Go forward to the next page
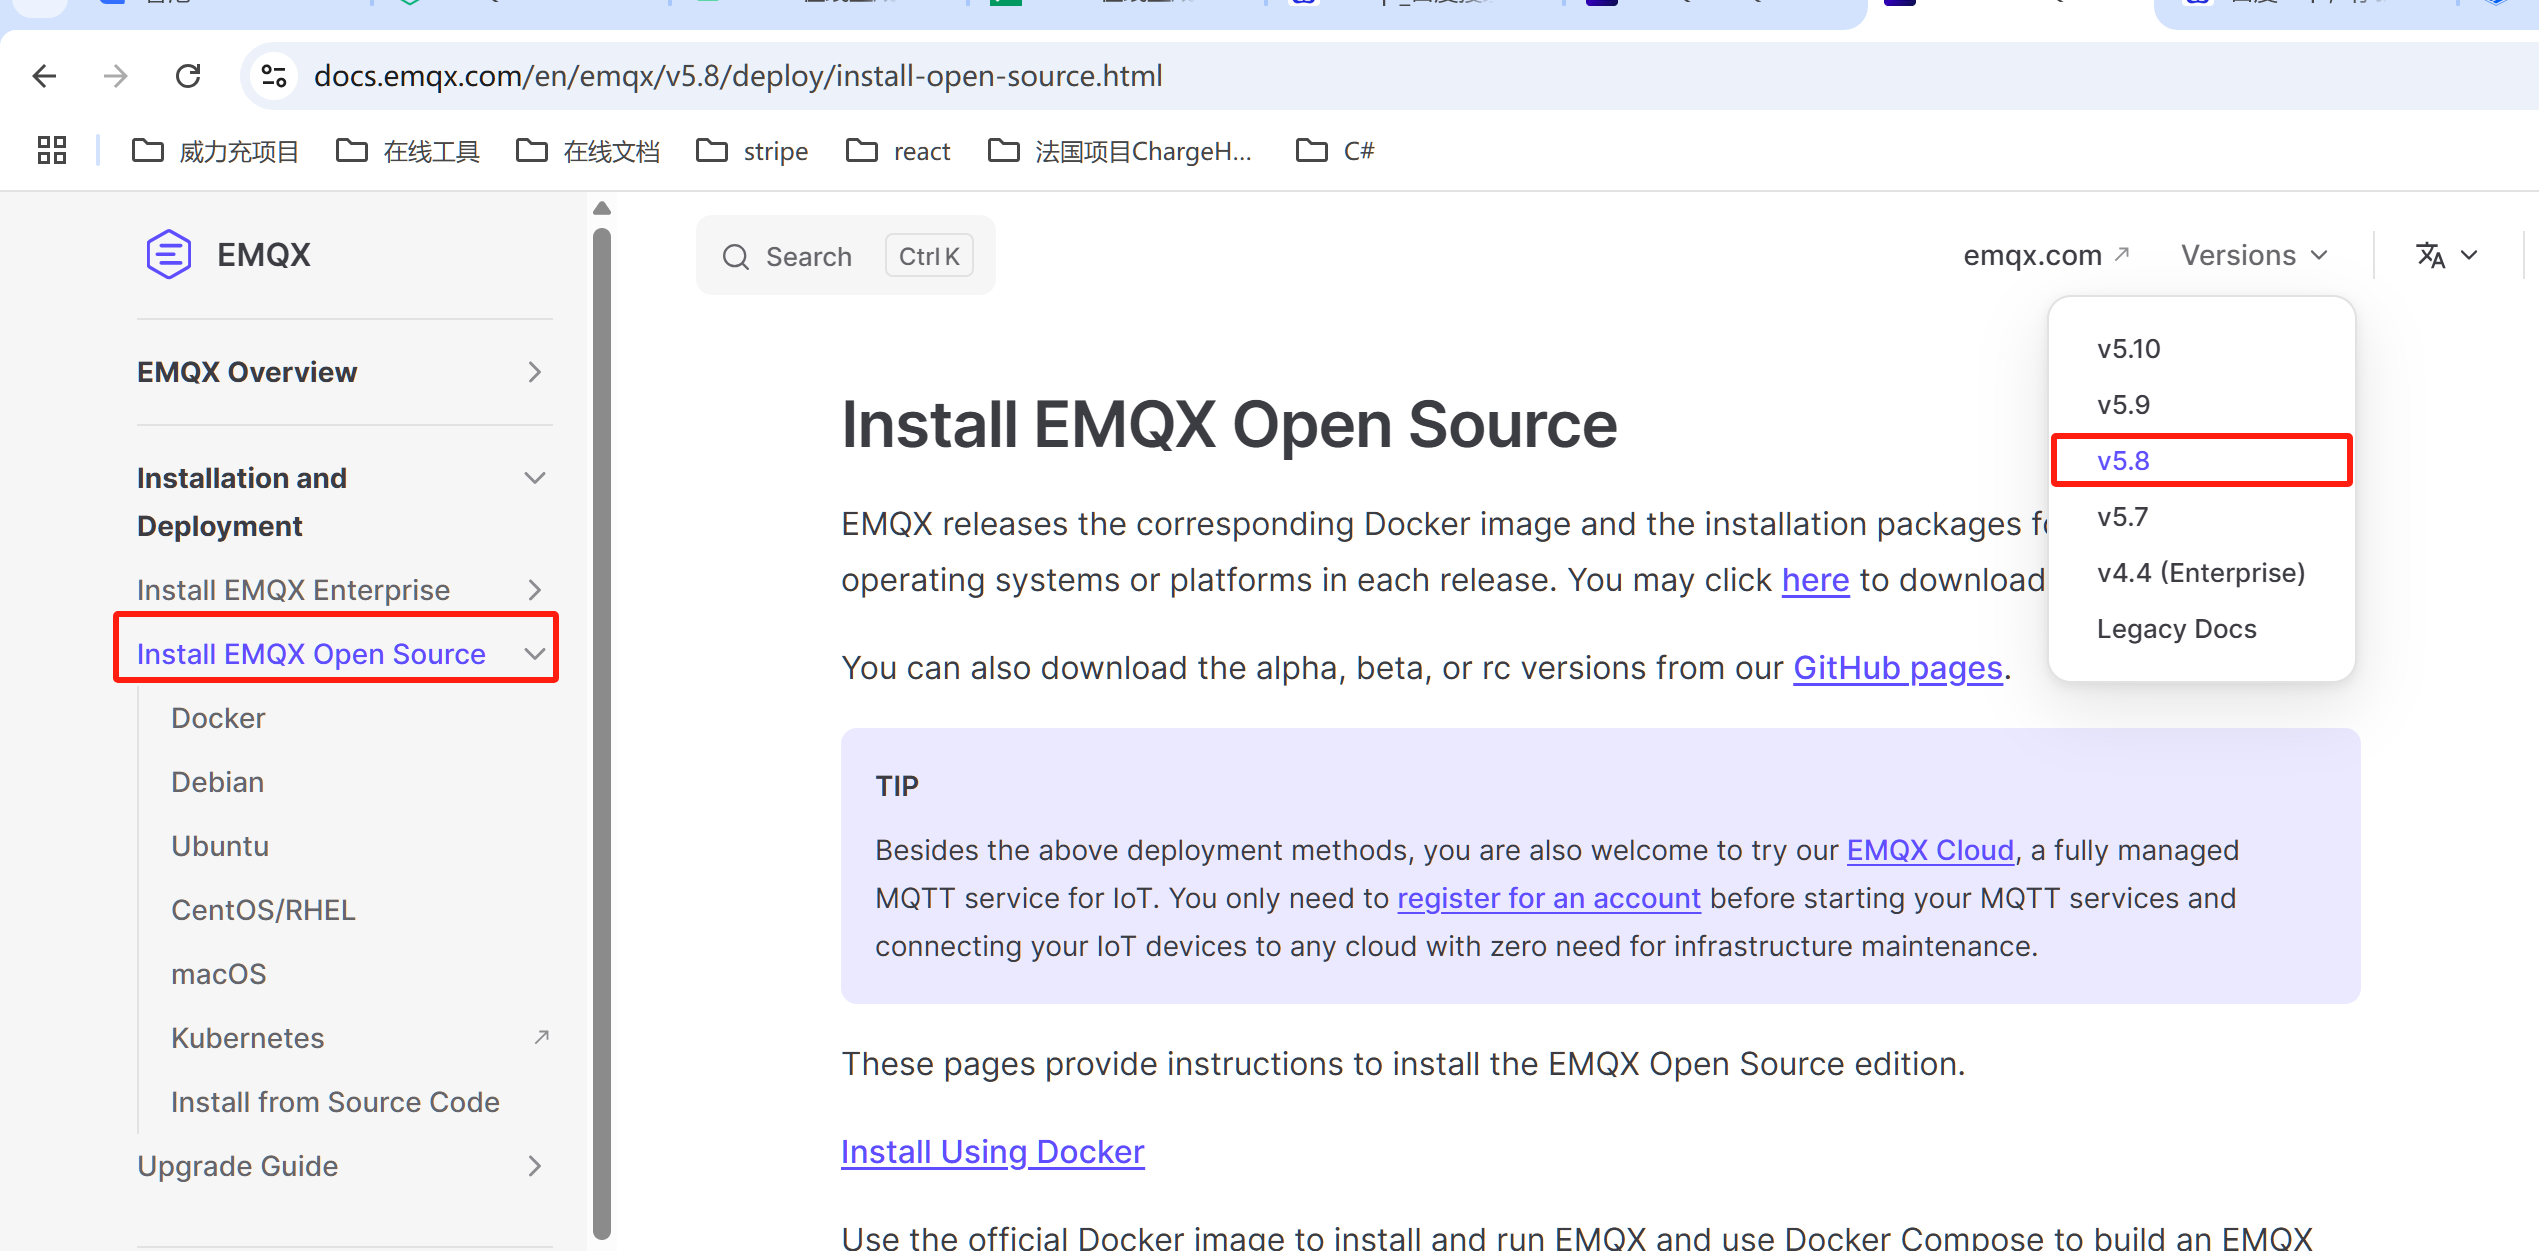The image size is (2539, 1251). [x=116, y=76]
